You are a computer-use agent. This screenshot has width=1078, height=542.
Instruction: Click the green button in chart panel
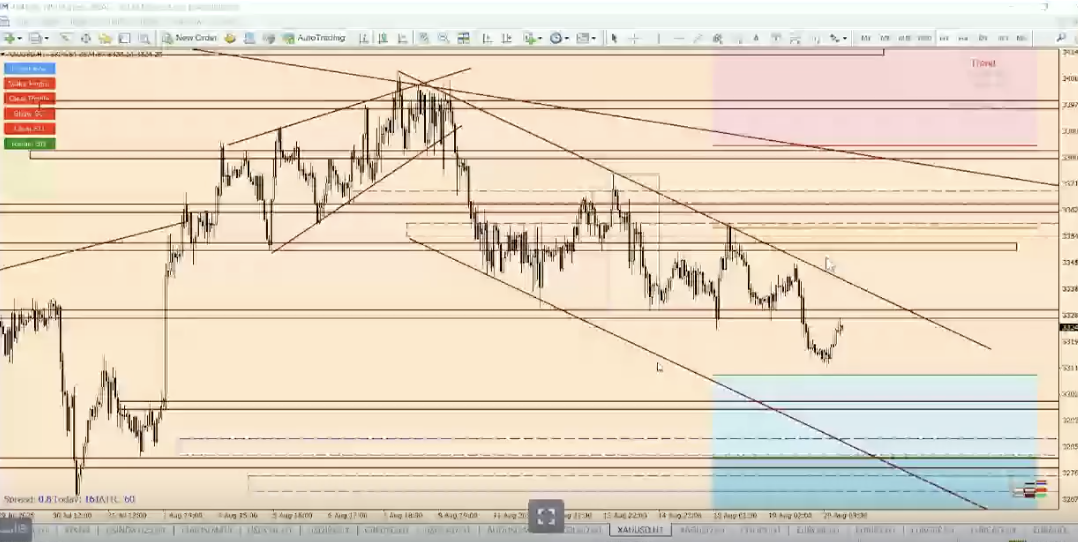tap(29, 144)
